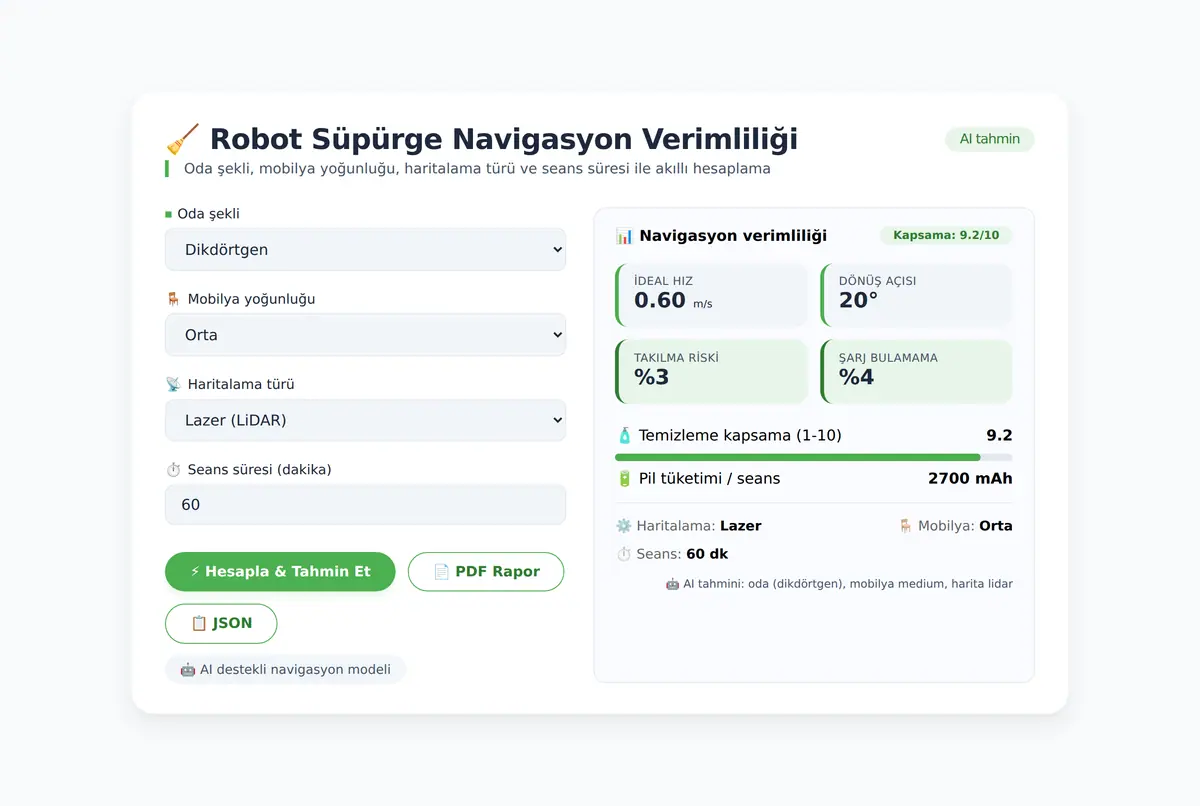This screenshot has height=806, width=1200.
Task: Click the ŞARJ BULAMAMA %4 card
Action: point(916,372)
